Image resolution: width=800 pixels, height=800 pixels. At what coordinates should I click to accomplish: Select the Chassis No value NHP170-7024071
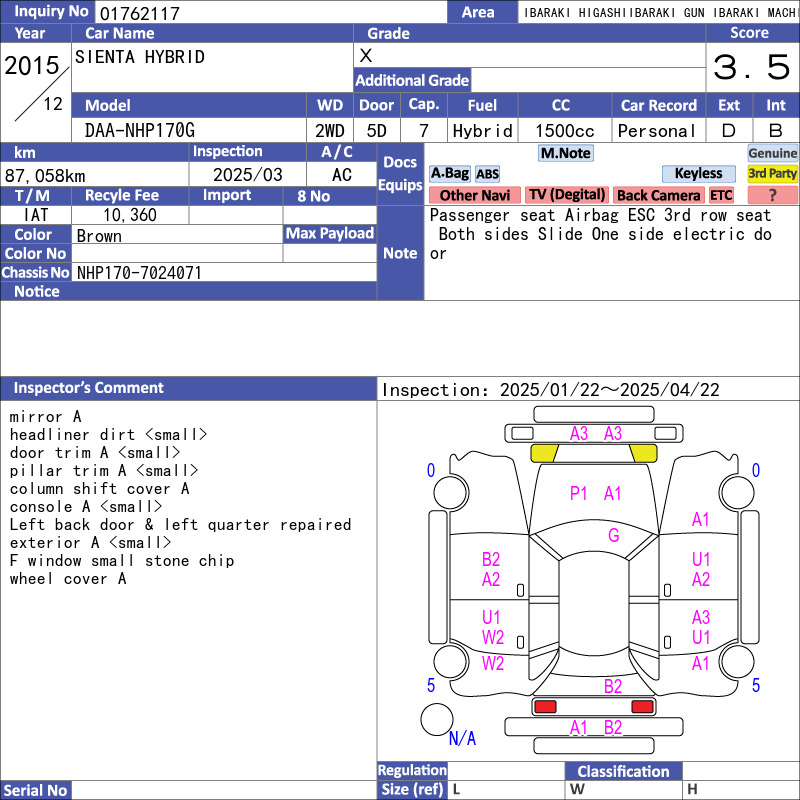point(139,272)
